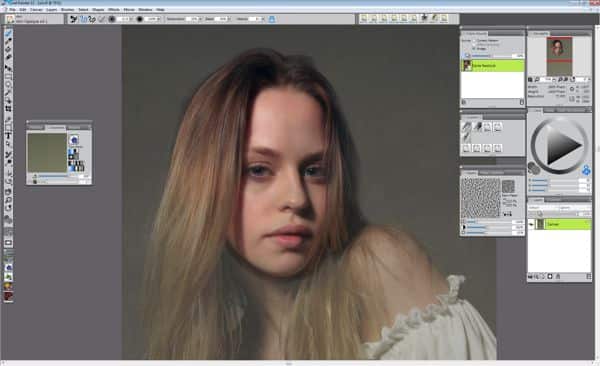Toggle visibility of the Canvas layer
The image size is (600, 366).
click(531, 224)
